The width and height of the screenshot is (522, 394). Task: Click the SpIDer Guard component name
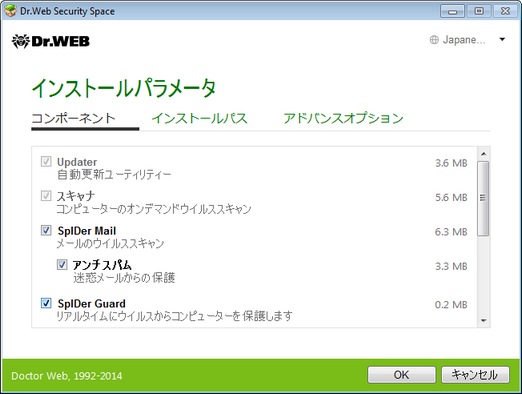point(92,304)
